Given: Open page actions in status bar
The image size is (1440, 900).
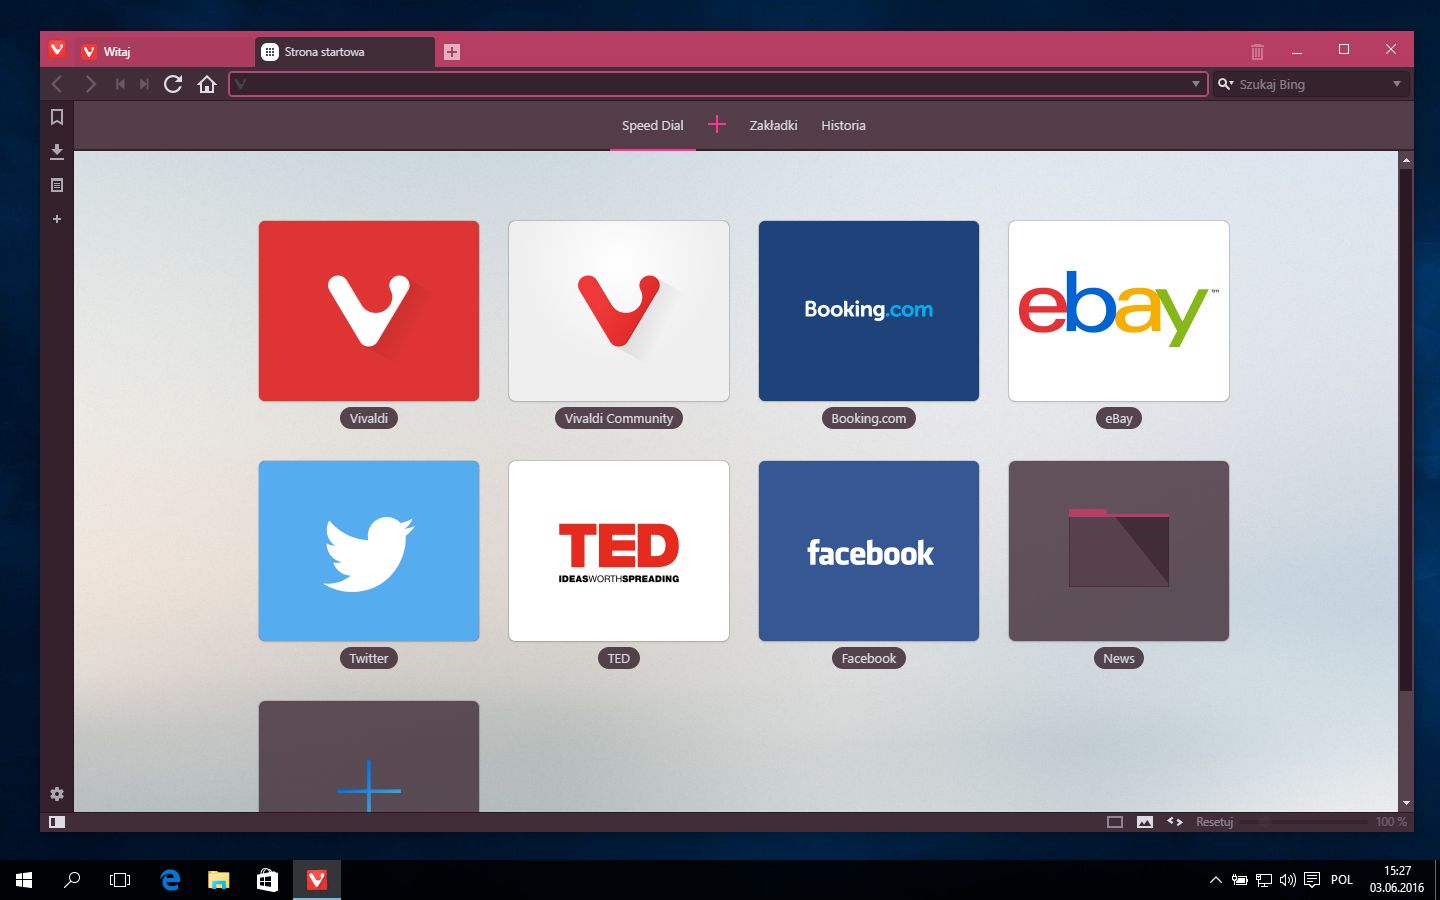Looking at the screenshot, I should pos(1175,822).
